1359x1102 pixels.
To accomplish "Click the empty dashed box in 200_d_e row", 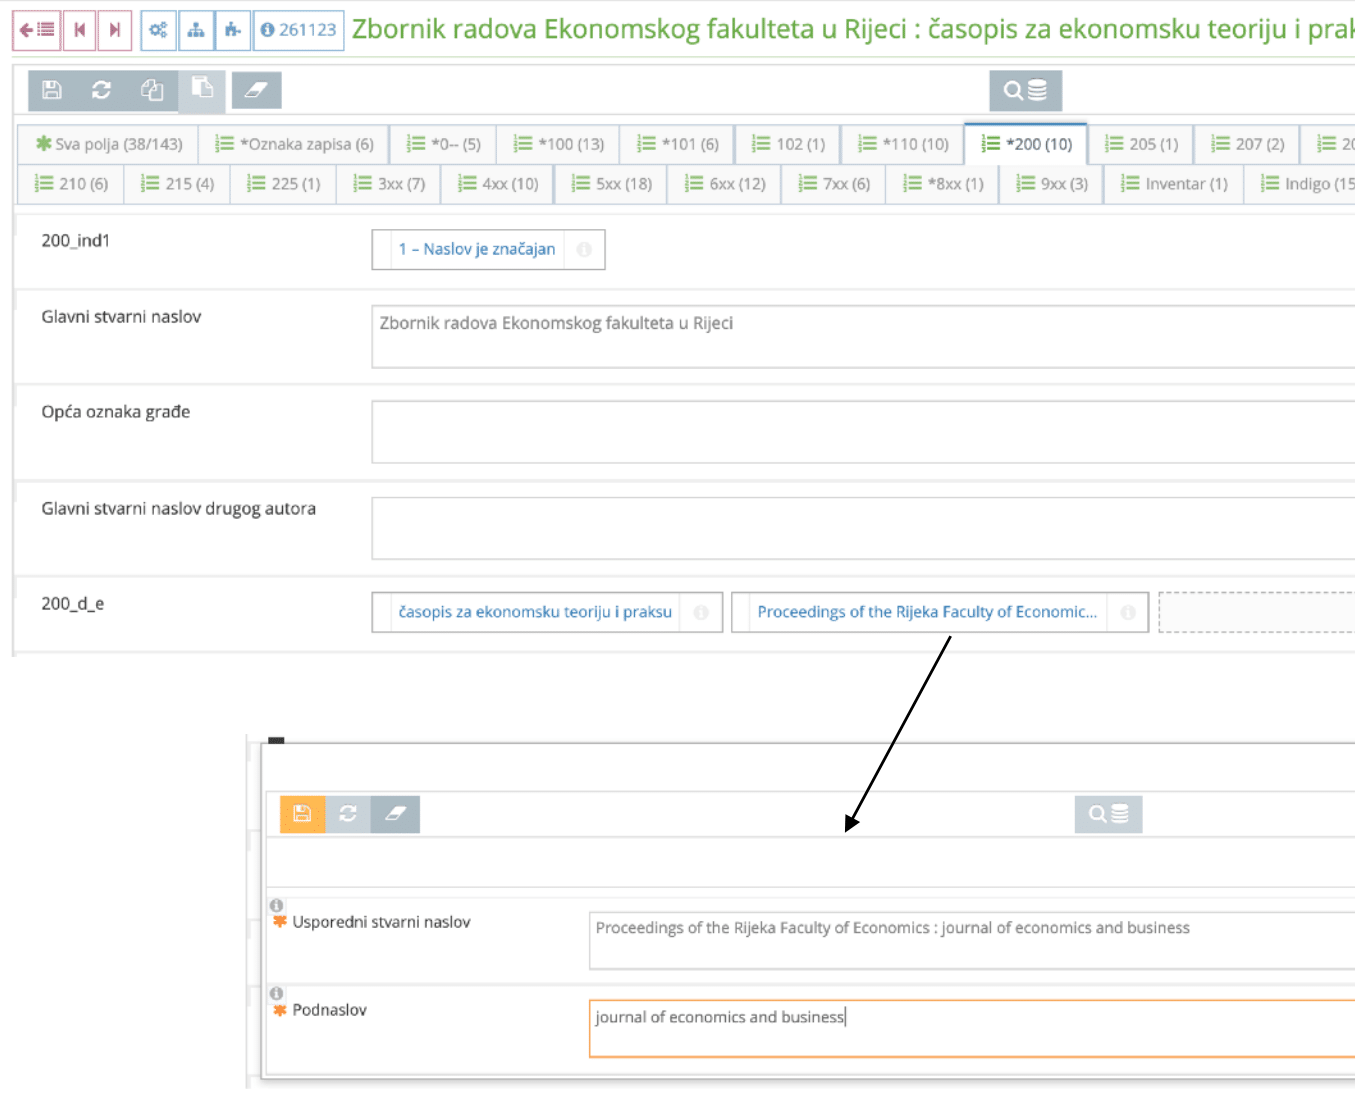I will [1255, 612].
